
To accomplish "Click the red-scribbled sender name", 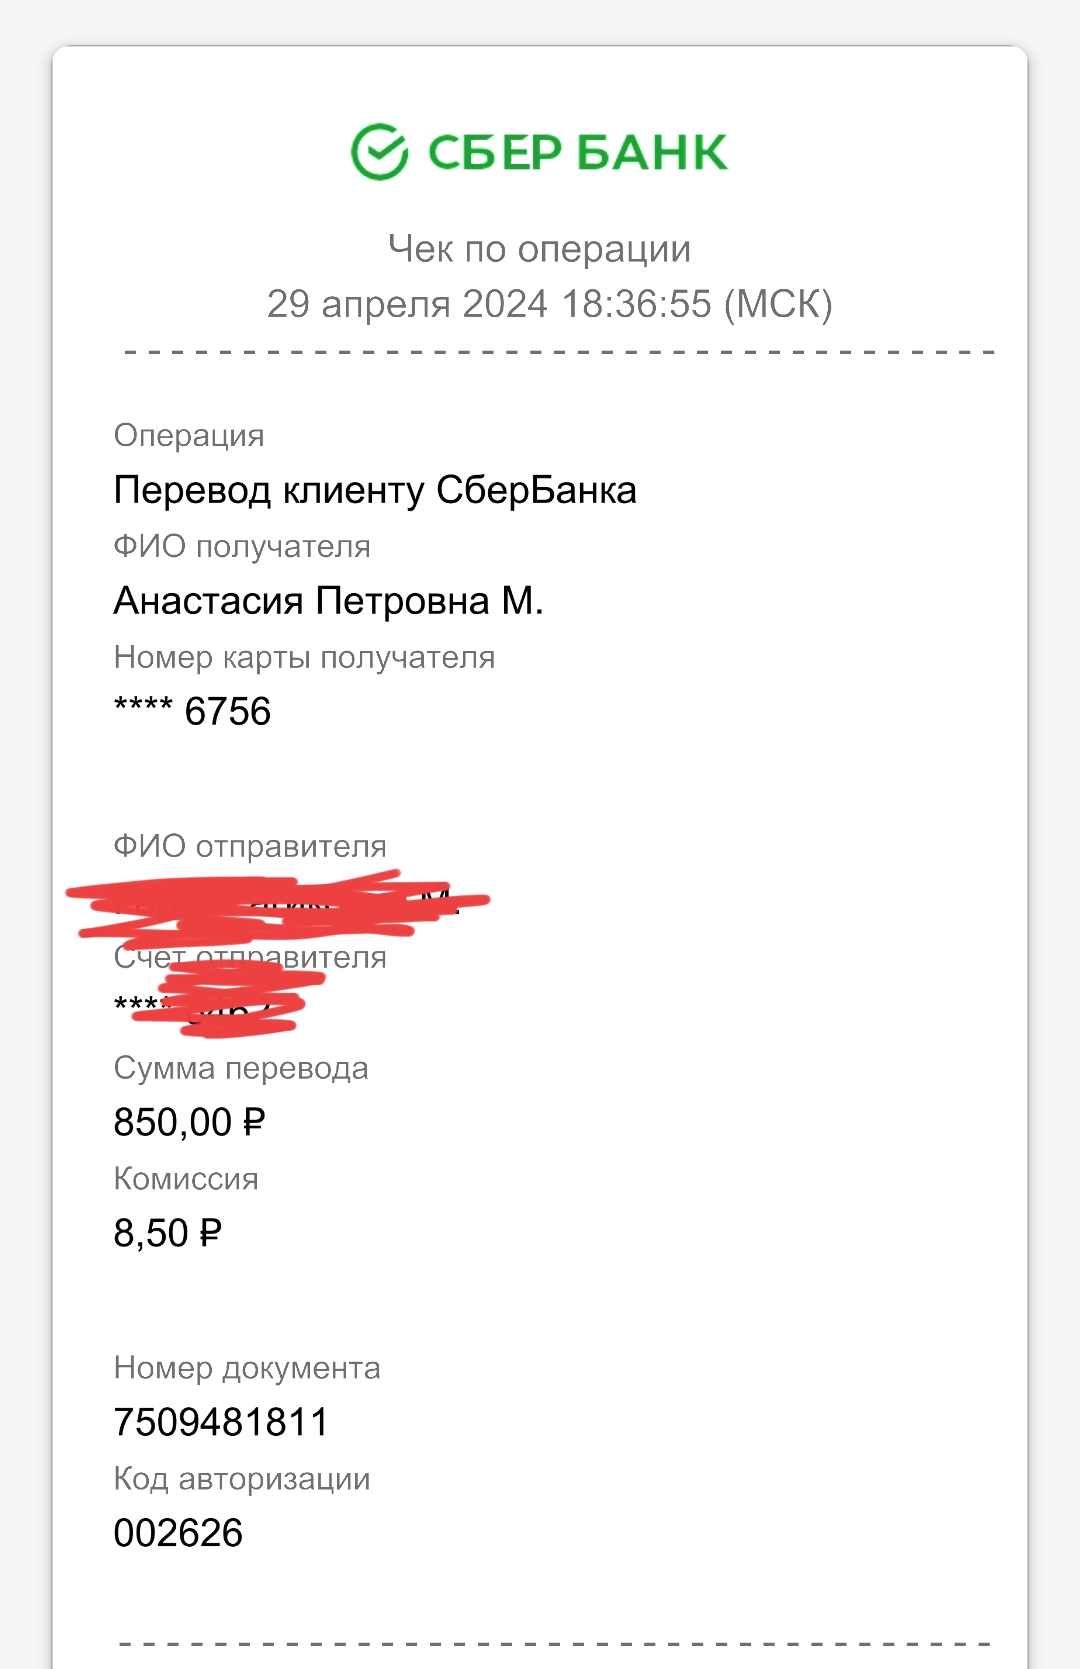I will 278,904.
